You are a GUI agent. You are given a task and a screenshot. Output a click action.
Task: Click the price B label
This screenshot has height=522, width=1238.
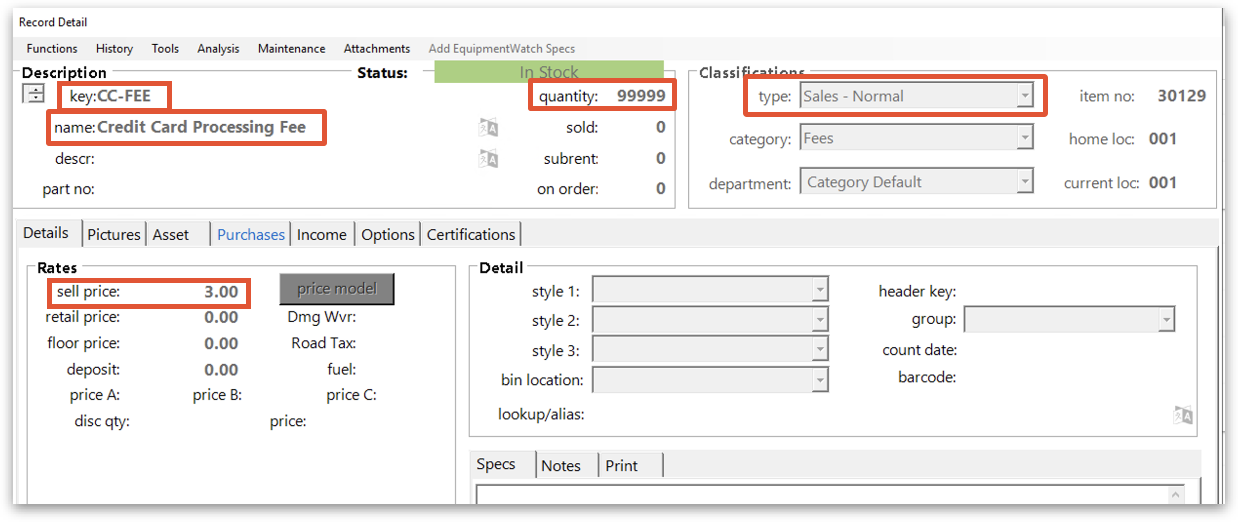[217, 395]
